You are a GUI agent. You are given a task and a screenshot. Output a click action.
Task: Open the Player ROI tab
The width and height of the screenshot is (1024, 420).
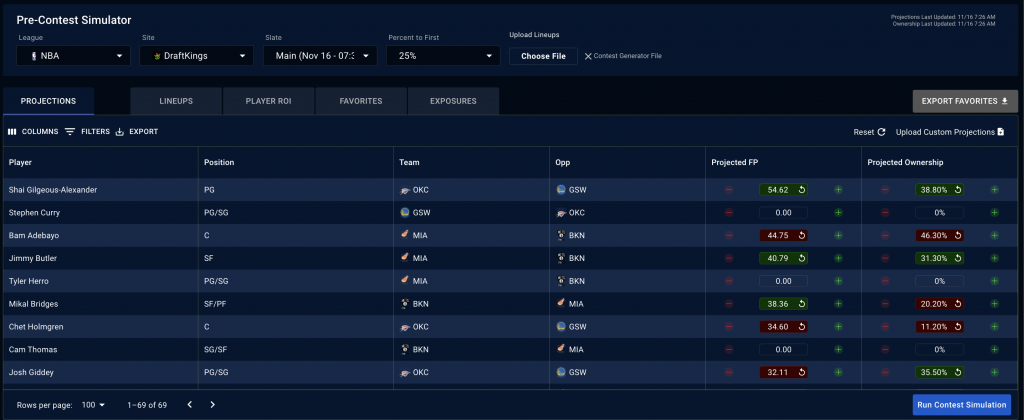268,101
